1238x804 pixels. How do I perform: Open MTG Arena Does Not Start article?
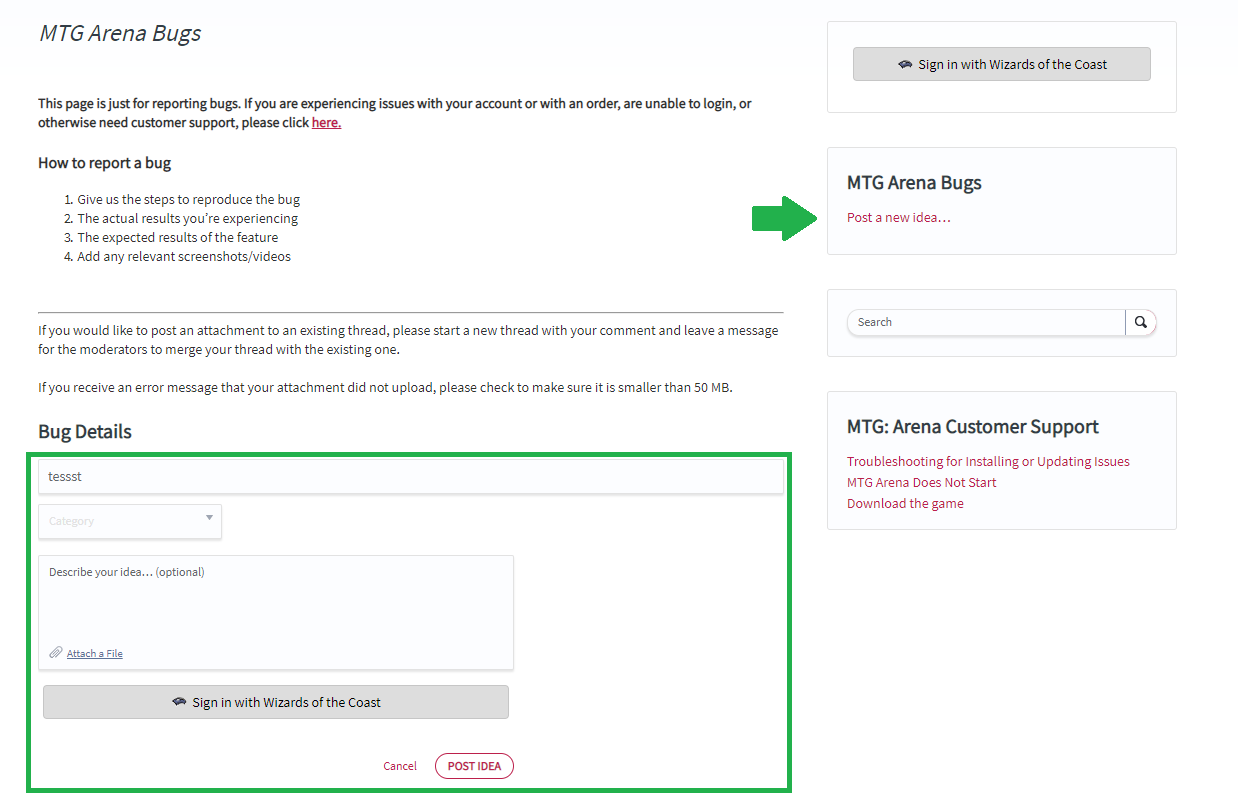click(921, 482)
